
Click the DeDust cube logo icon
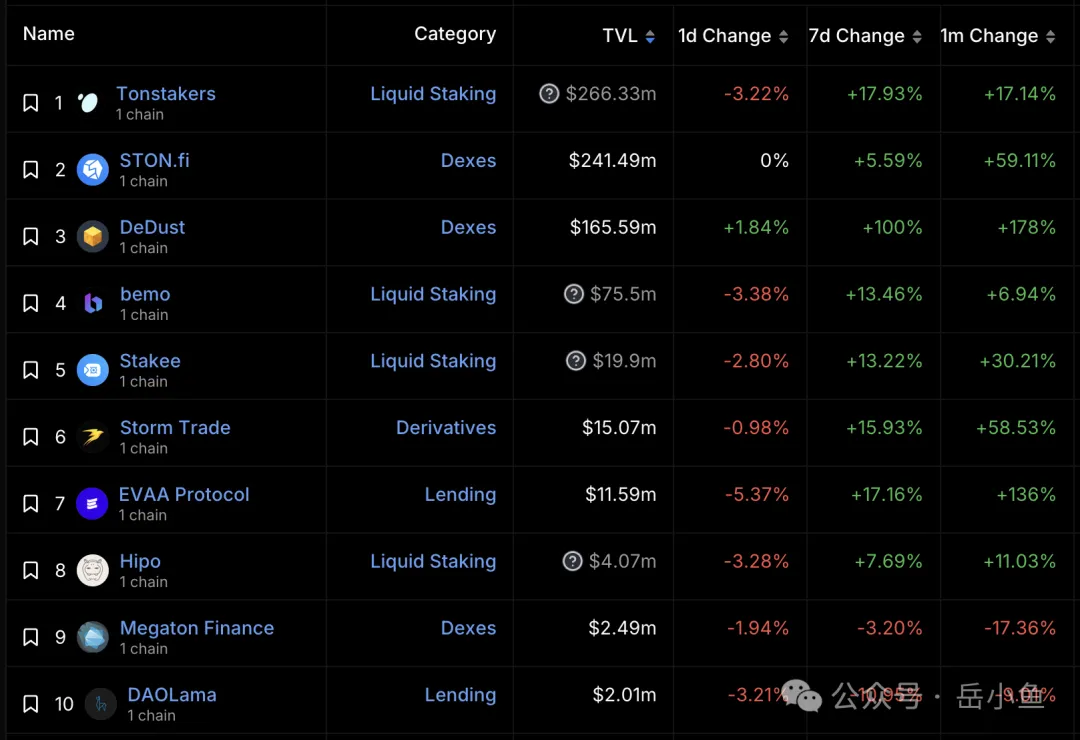tap(92, 237)
